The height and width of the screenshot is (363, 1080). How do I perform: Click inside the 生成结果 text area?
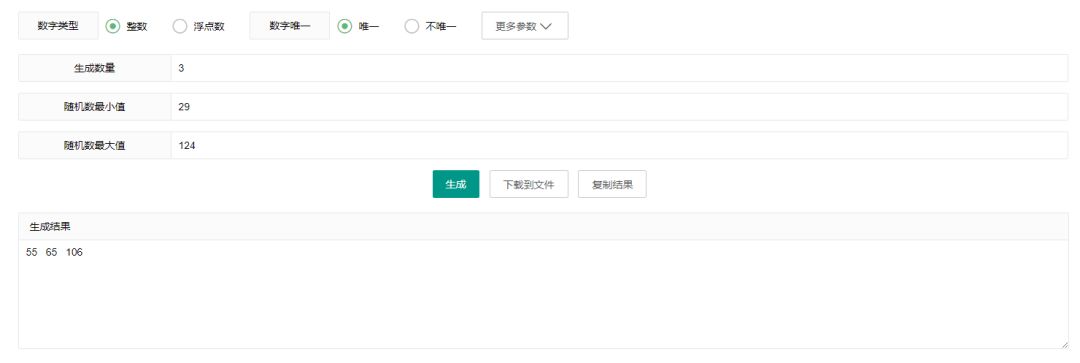[x=543, y=294]
